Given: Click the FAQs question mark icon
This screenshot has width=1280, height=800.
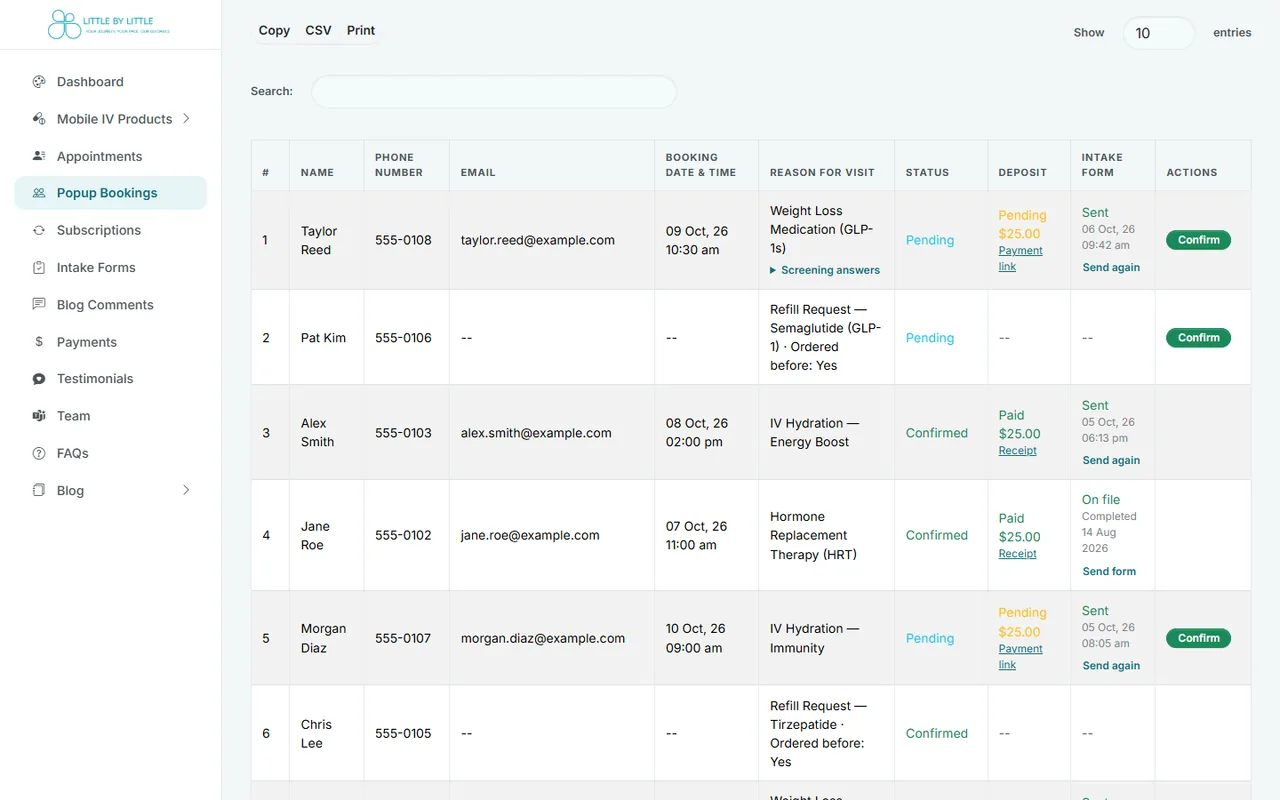Looking at the screenshot, I should [x=39, y=453].
